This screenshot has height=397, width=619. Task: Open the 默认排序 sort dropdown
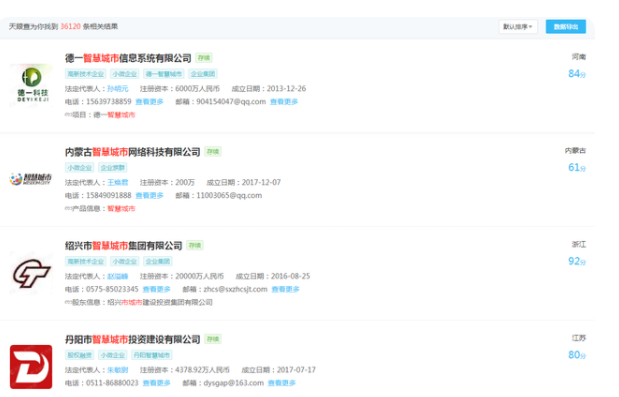[518, 27]
